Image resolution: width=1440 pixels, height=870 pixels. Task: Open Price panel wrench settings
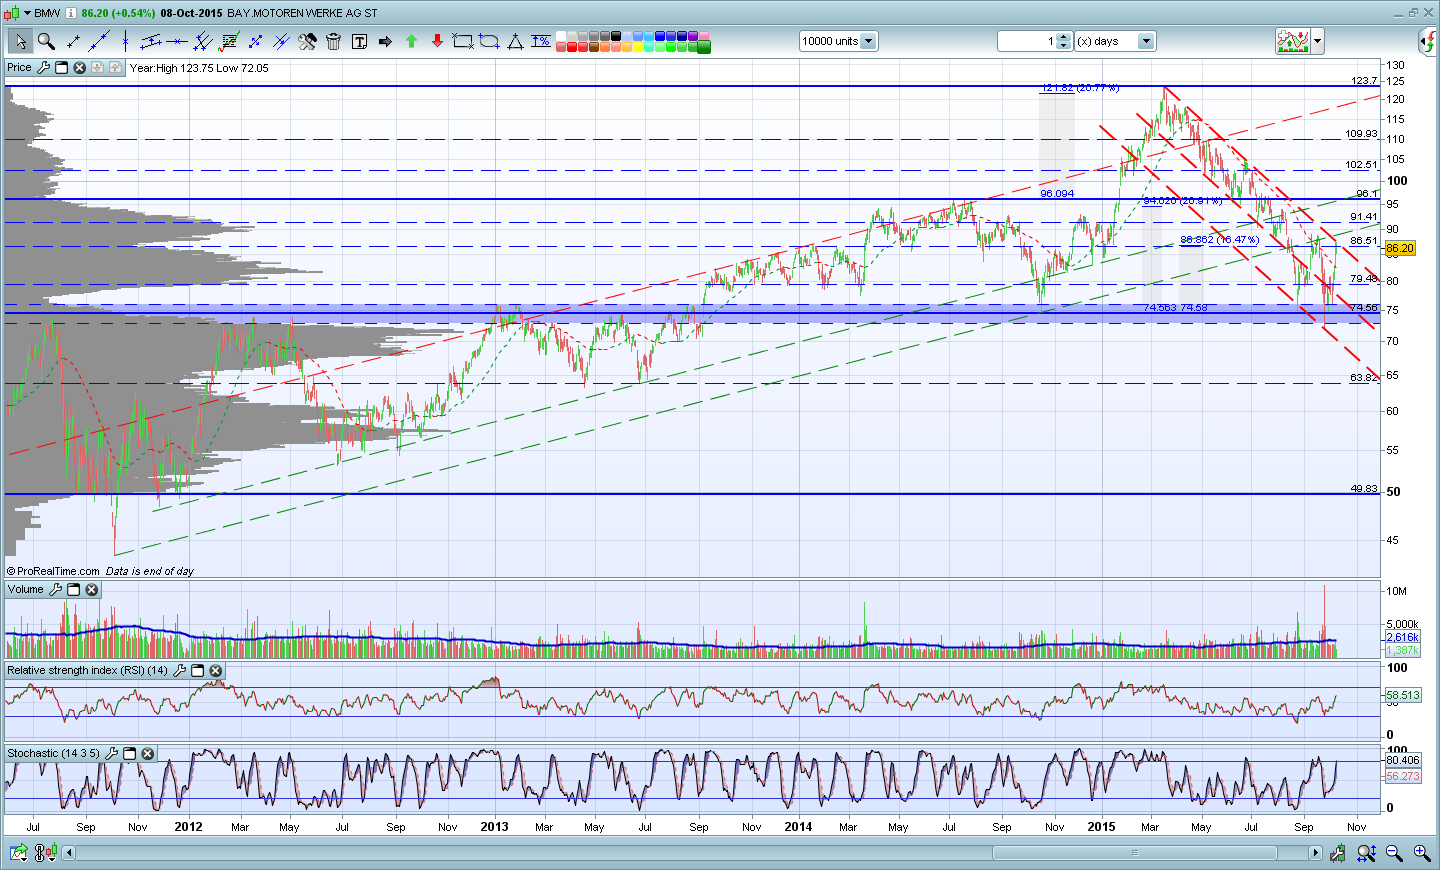[43, 68]
